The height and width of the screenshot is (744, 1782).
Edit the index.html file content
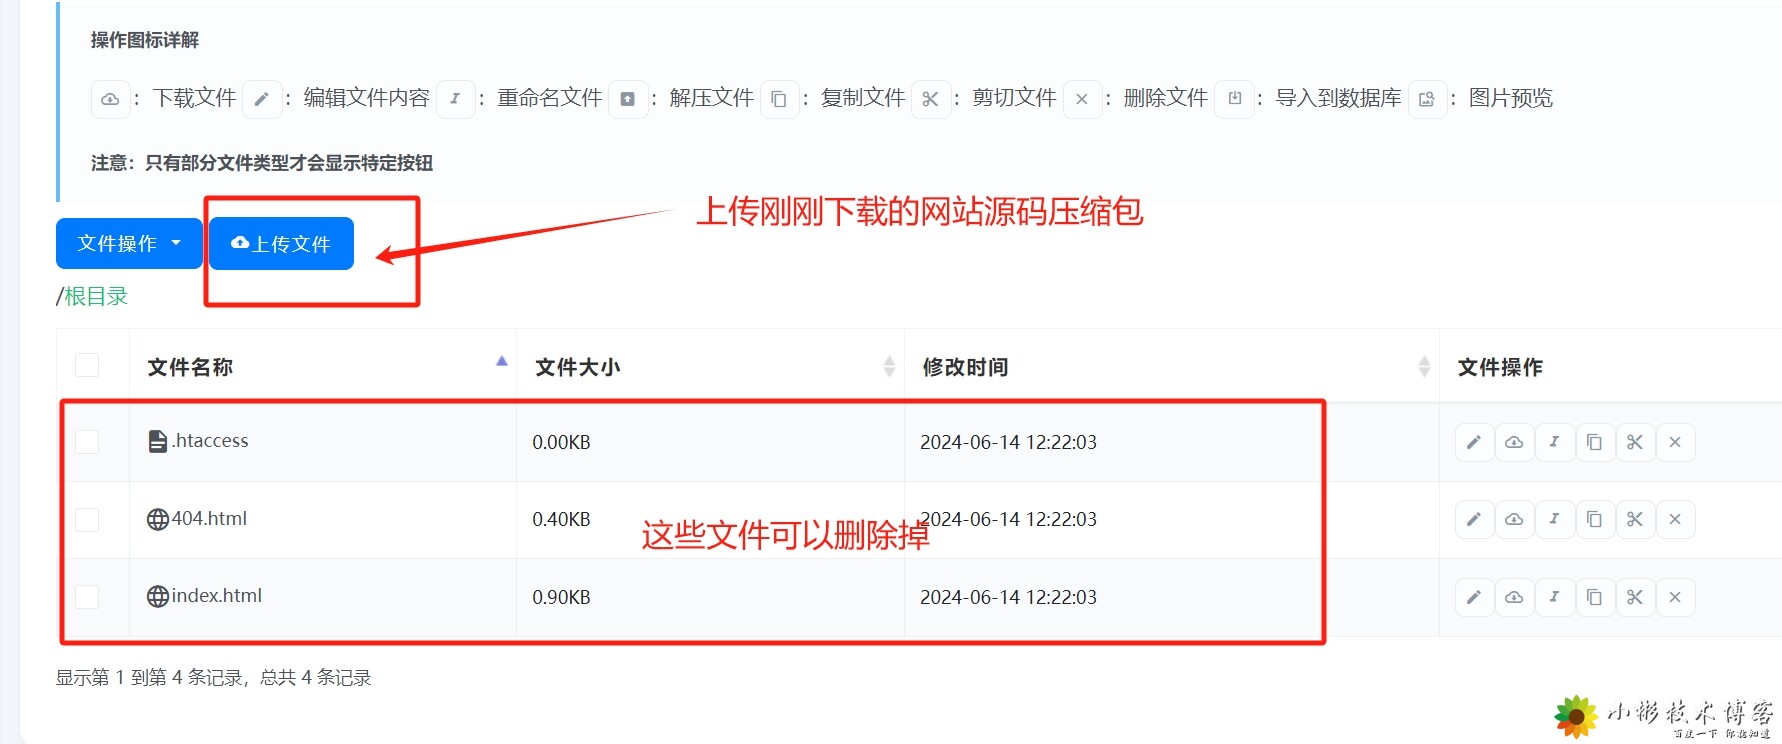[1474, 597]
